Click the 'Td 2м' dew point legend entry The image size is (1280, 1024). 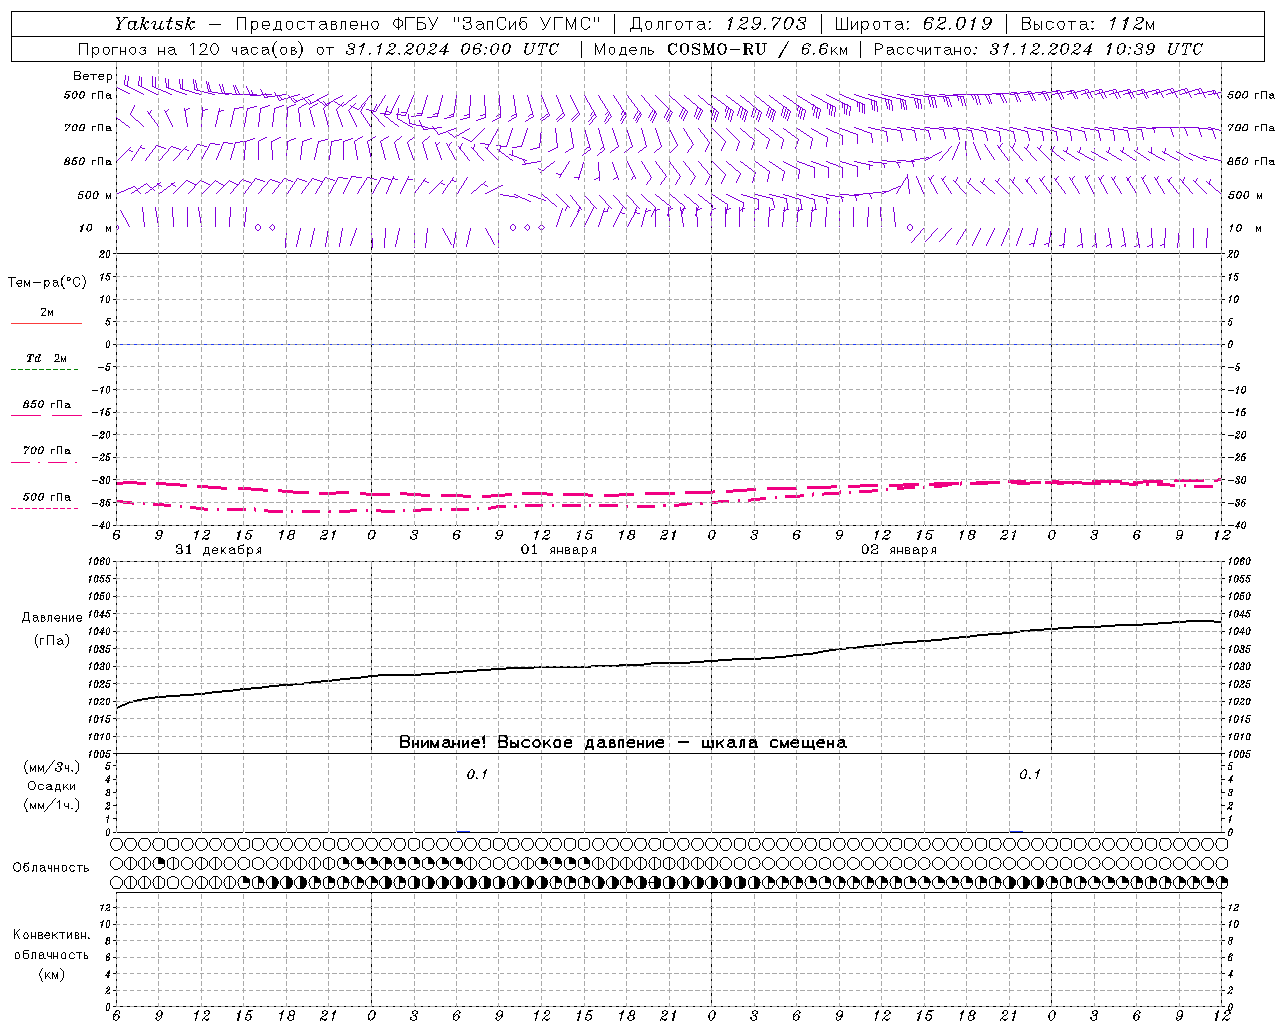(46, 358)
